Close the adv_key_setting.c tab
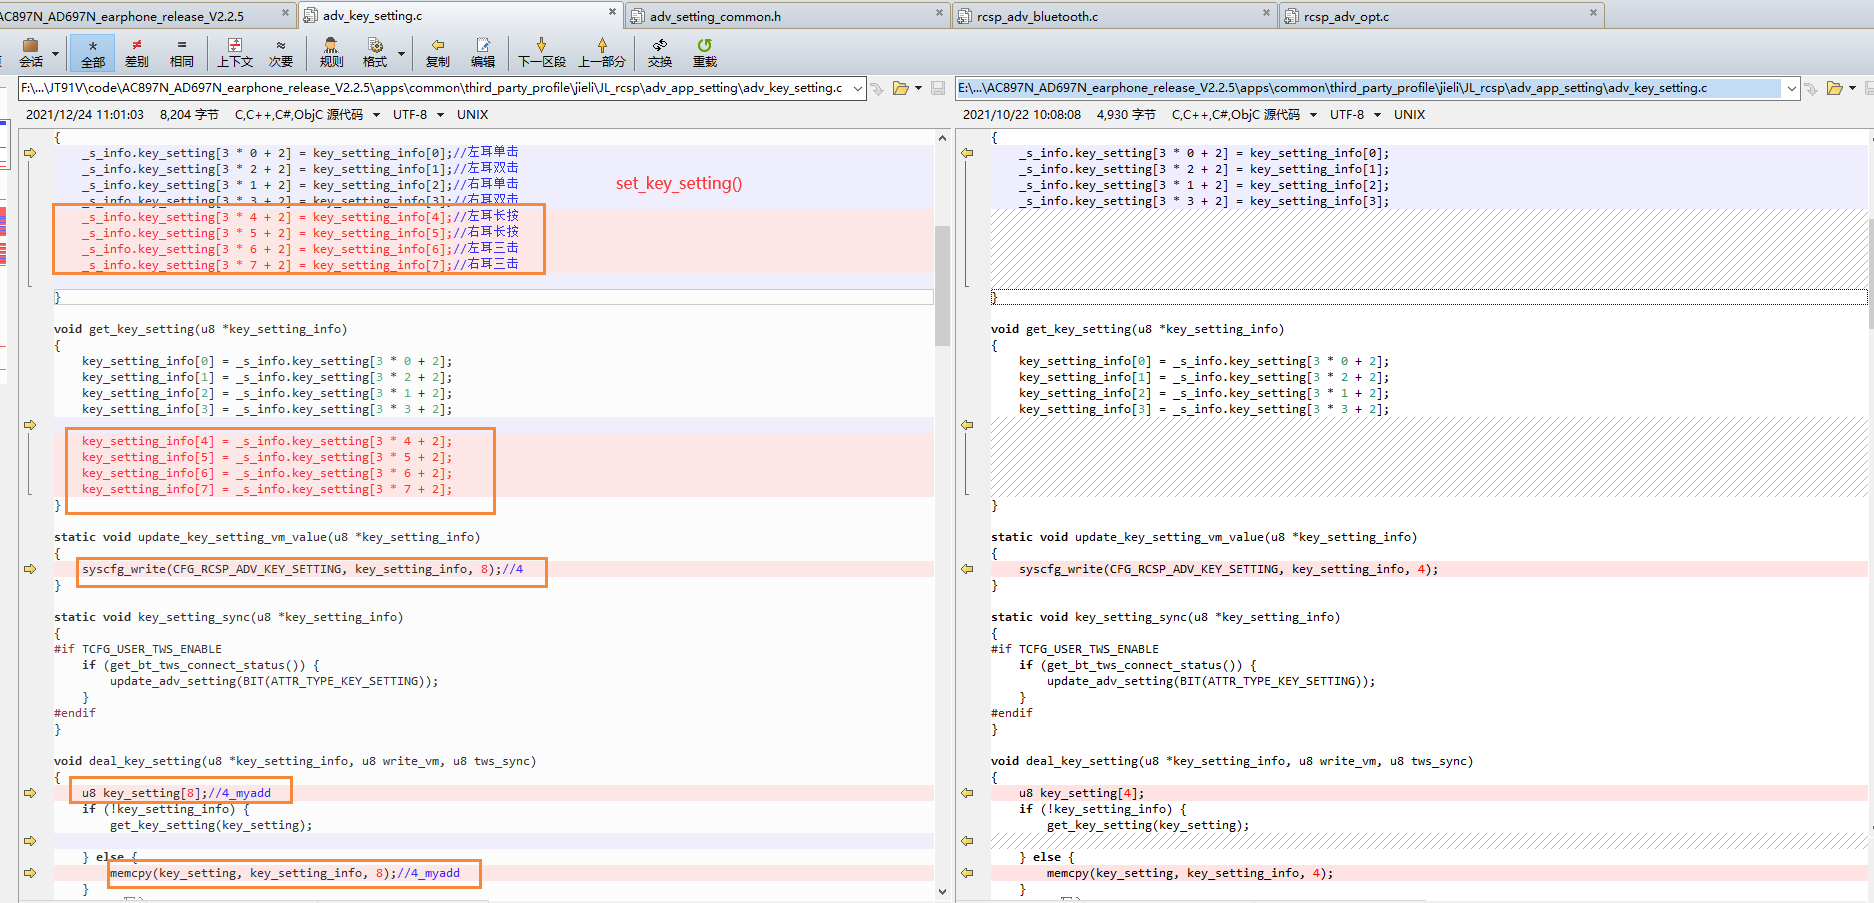 tap(613, 12)
